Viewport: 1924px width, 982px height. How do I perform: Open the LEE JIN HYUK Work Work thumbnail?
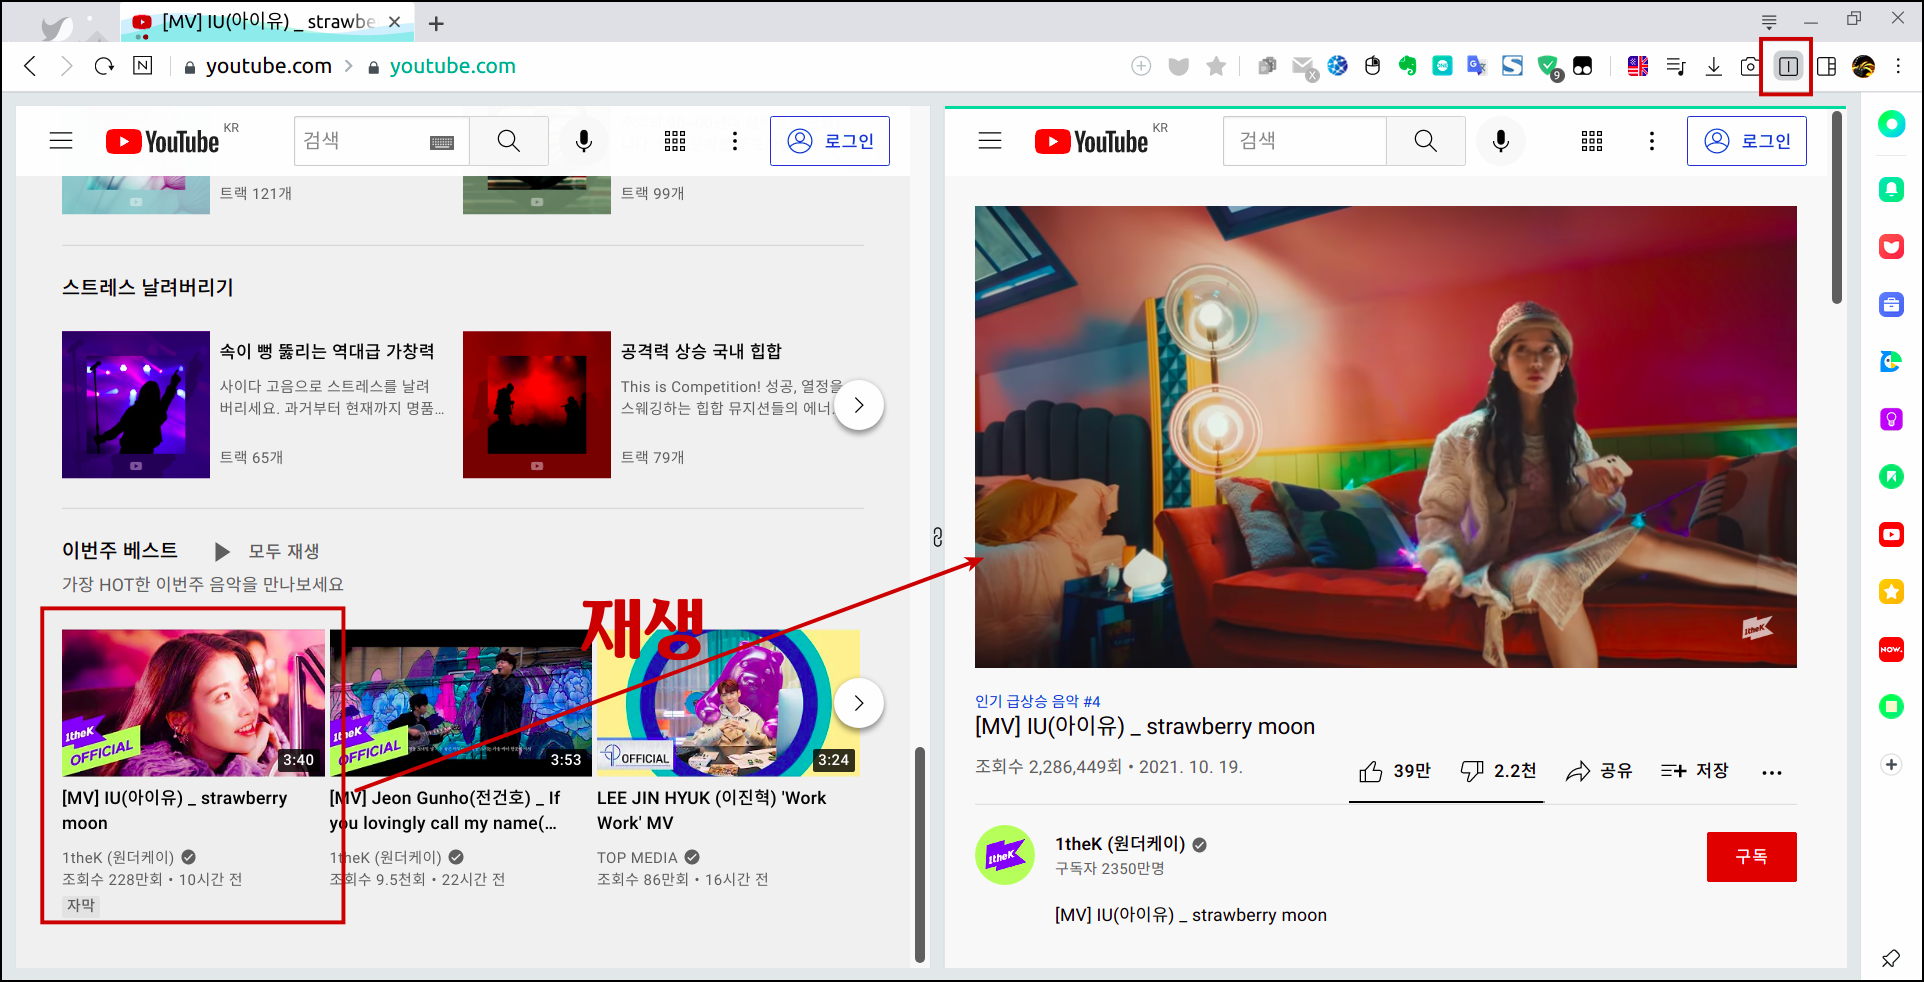coord(728,703)
